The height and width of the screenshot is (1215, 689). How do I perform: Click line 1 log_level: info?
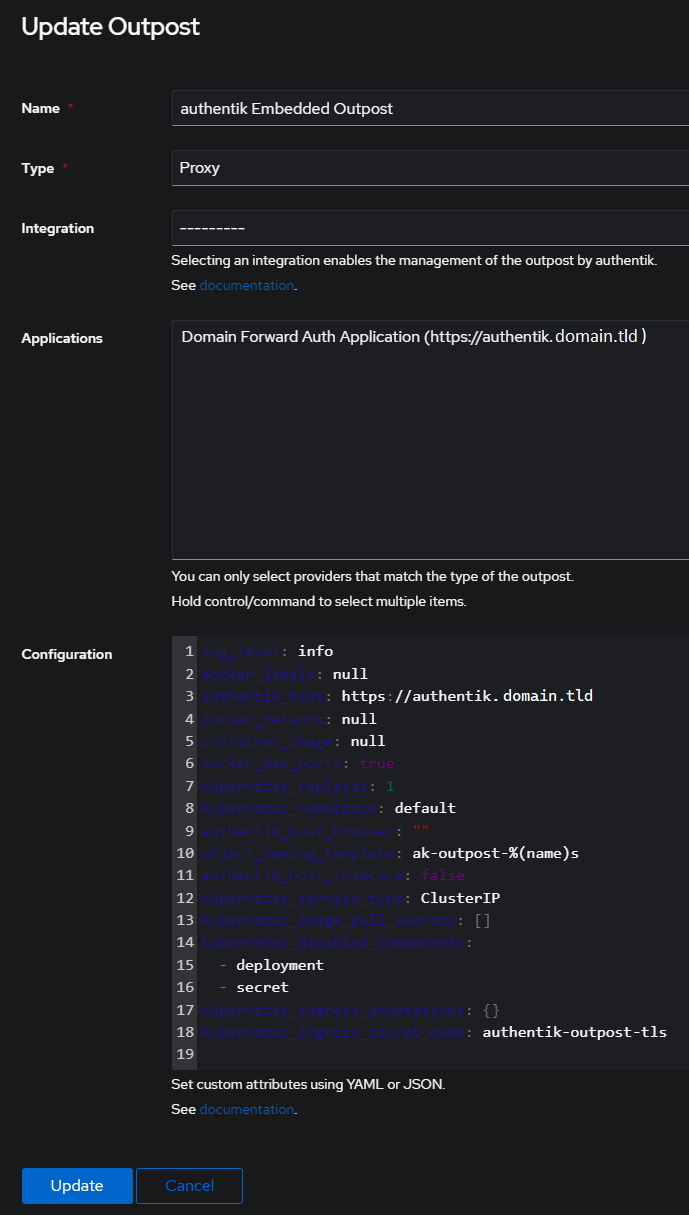[267, 651]
